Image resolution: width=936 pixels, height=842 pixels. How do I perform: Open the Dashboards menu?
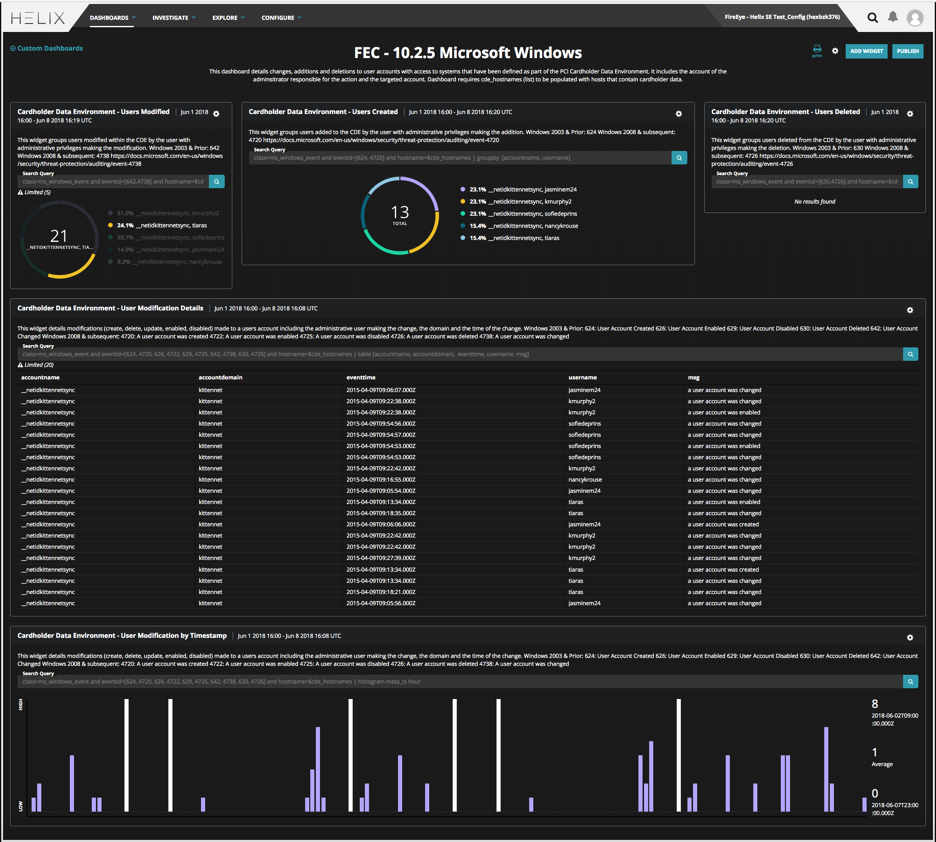[112, 18]
